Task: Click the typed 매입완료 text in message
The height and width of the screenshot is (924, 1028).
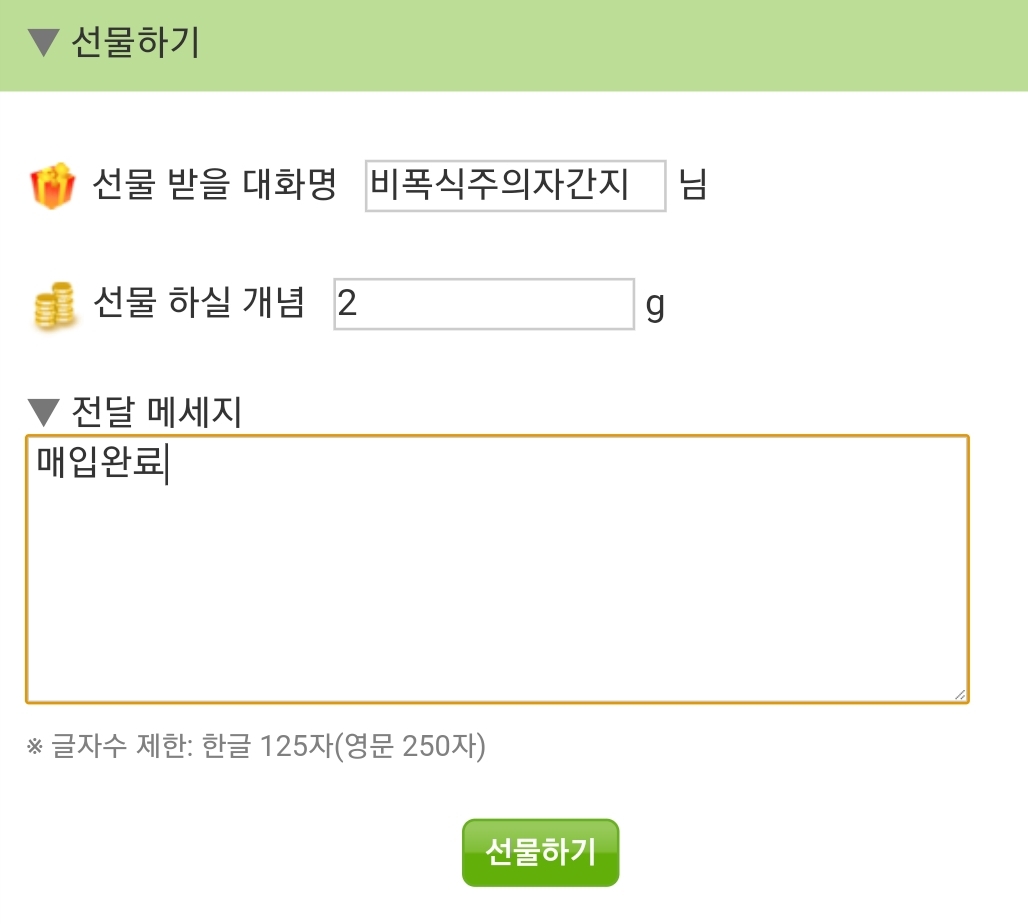Action: (x=100, y=464)
